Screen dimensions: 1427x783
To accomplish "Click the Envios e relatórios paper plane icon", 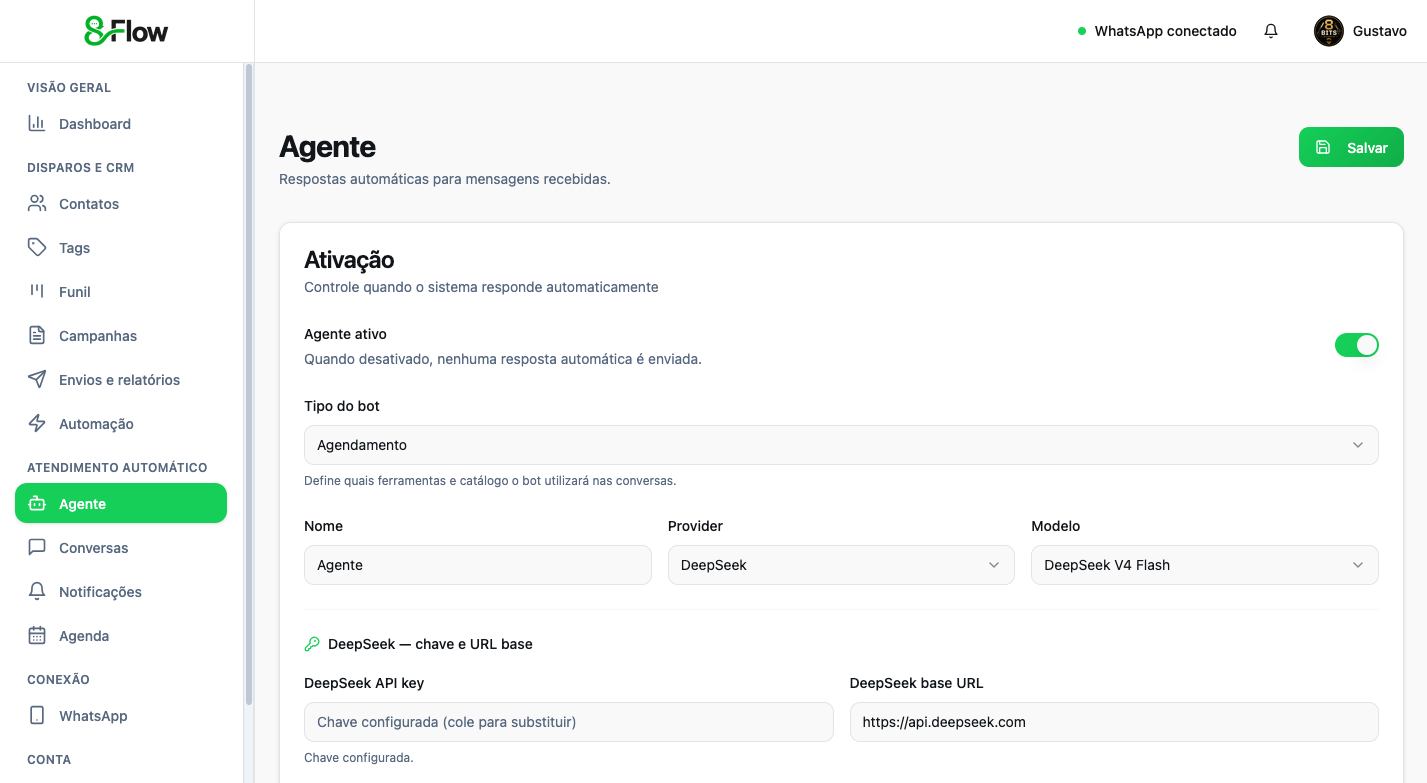I will pos(37,380).
